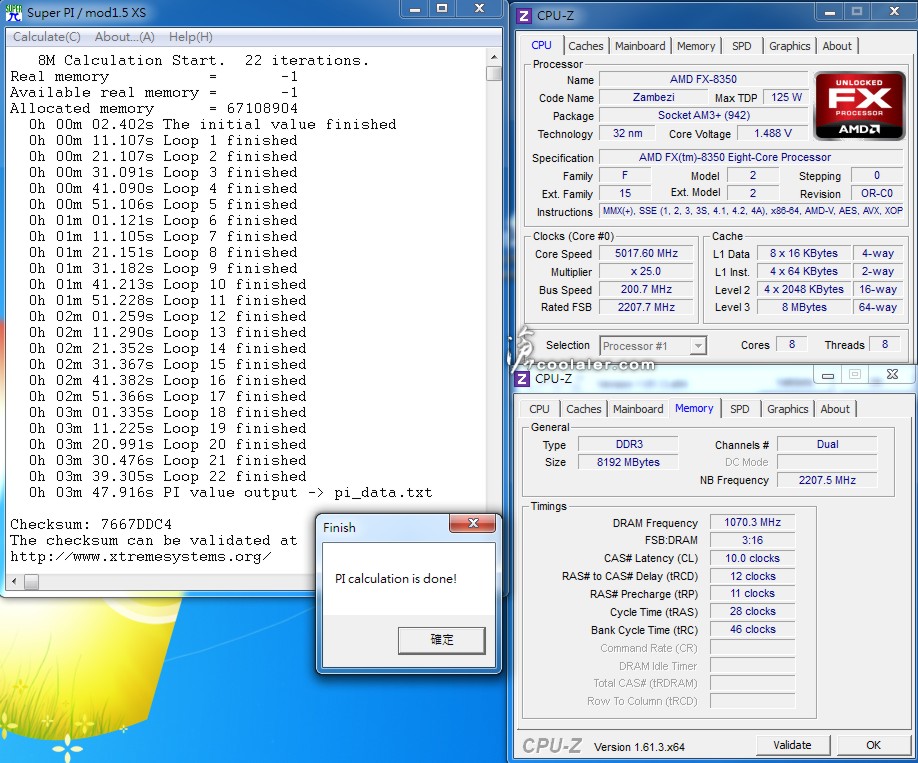This screenshot has width=918, height=763.
Task: Click the Specification AMD FX(tm)-8350 Eight-Core Processor field
Action: pyautogui.click(x=751, y=157)
